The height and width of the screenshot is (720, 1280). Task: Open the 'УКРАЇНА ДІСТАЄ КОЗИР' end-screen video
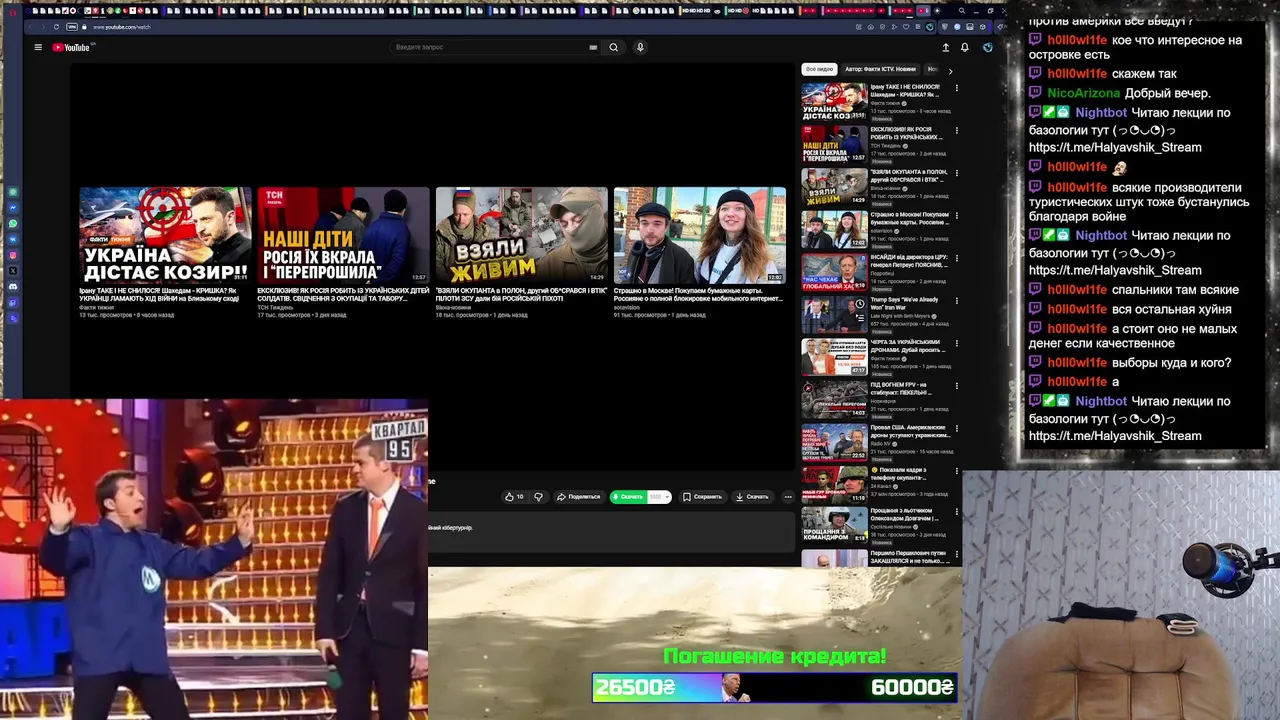[165, 235]
